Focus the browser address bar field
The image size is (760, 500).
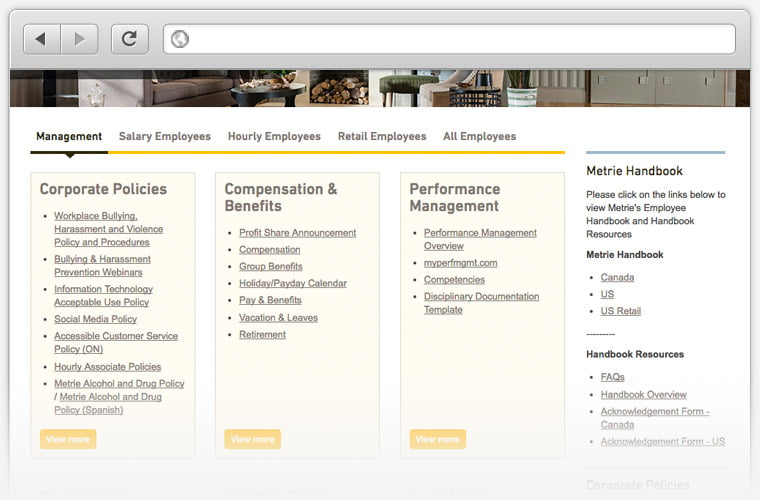point(449,39)
